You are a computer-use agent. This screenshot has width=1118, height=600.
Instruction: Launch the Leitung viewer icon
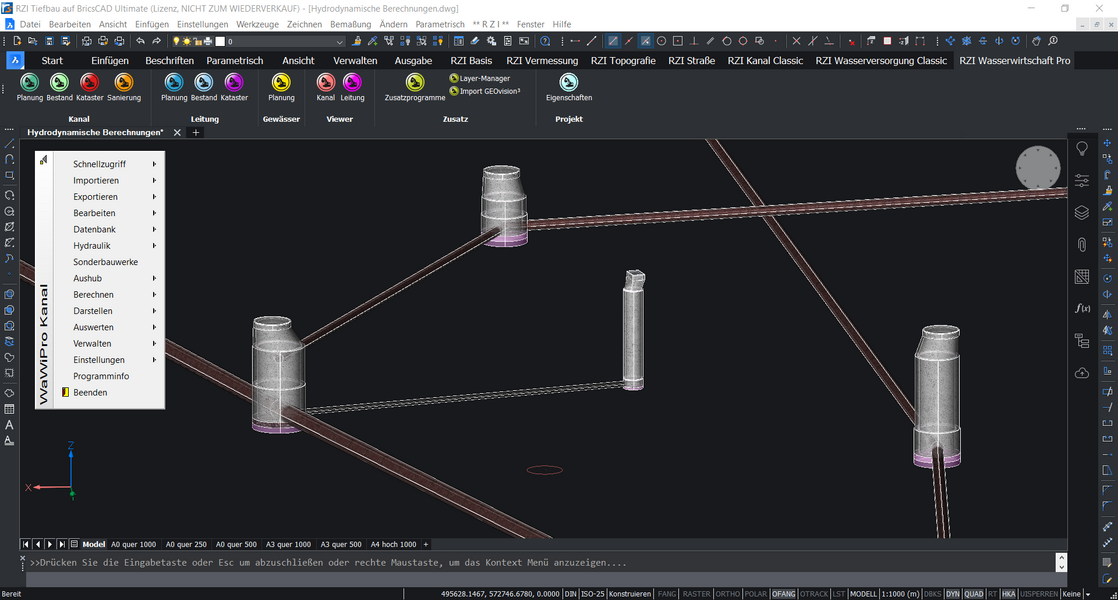(x=352, y=83)
